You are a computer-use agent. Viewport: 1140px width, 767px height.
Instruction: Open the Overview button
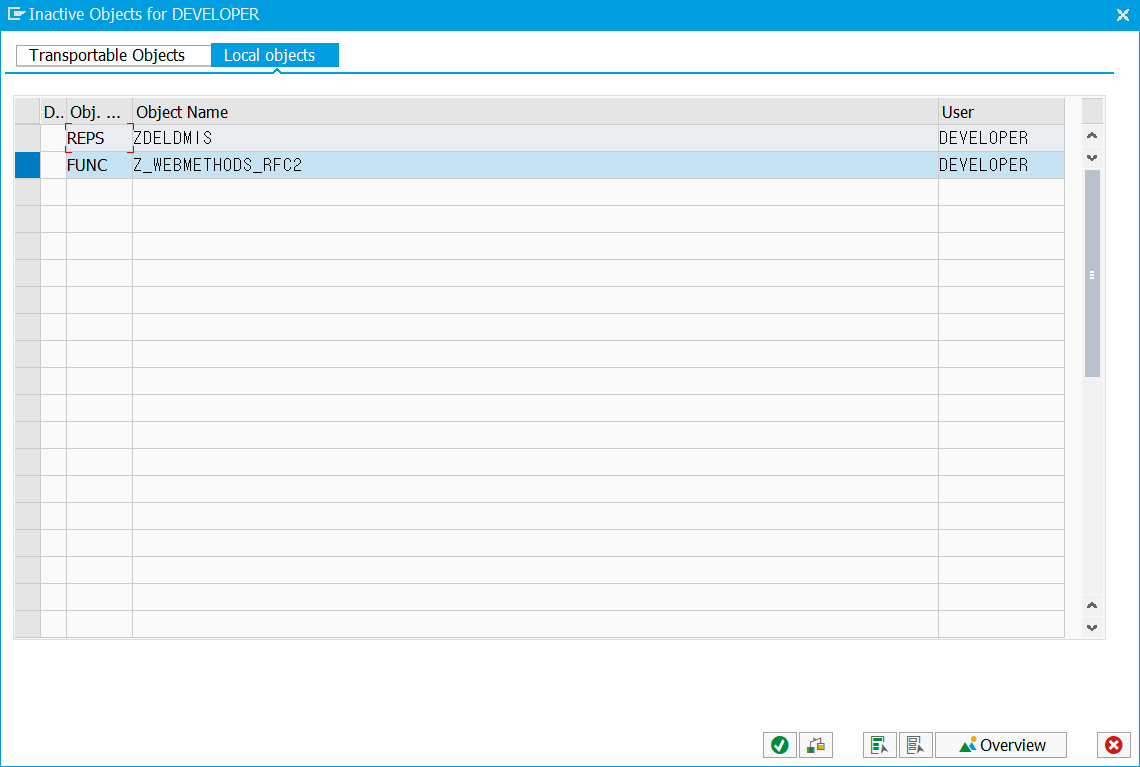point(1001,745)
